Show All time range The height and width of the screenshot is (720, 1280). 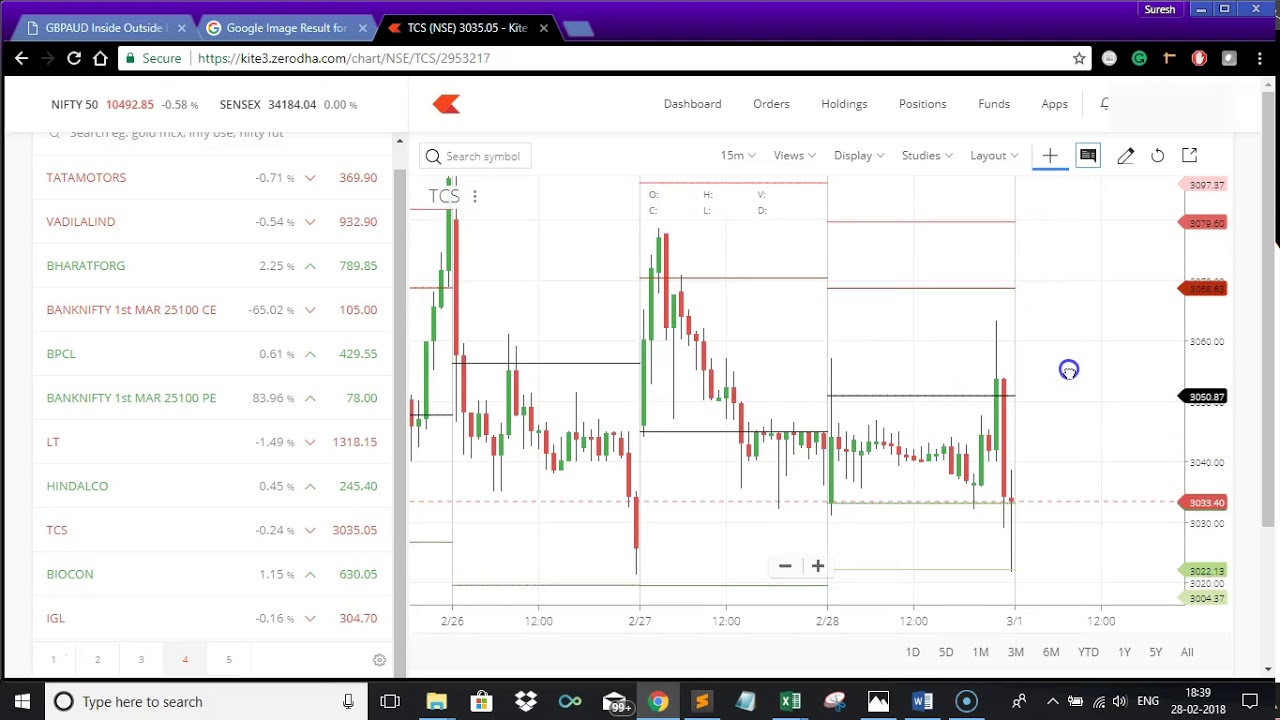click(x=1187, y=652)
